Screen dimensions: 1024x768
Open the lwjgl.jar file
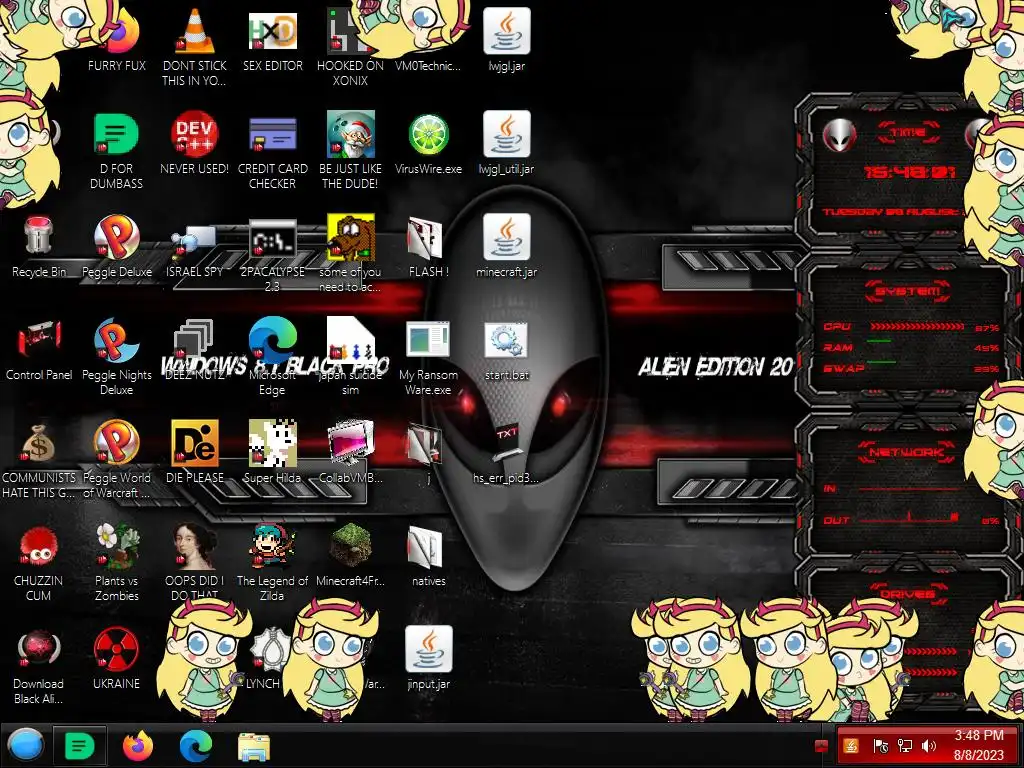point(506,31)
